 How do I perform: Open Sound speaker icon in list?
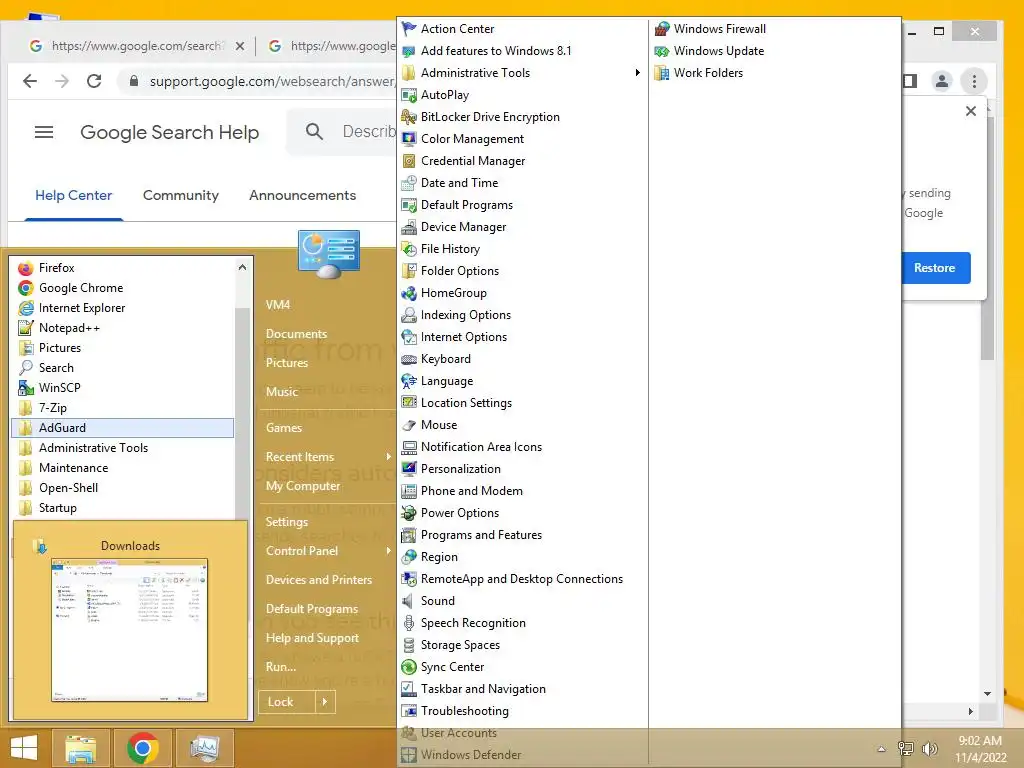409,601
